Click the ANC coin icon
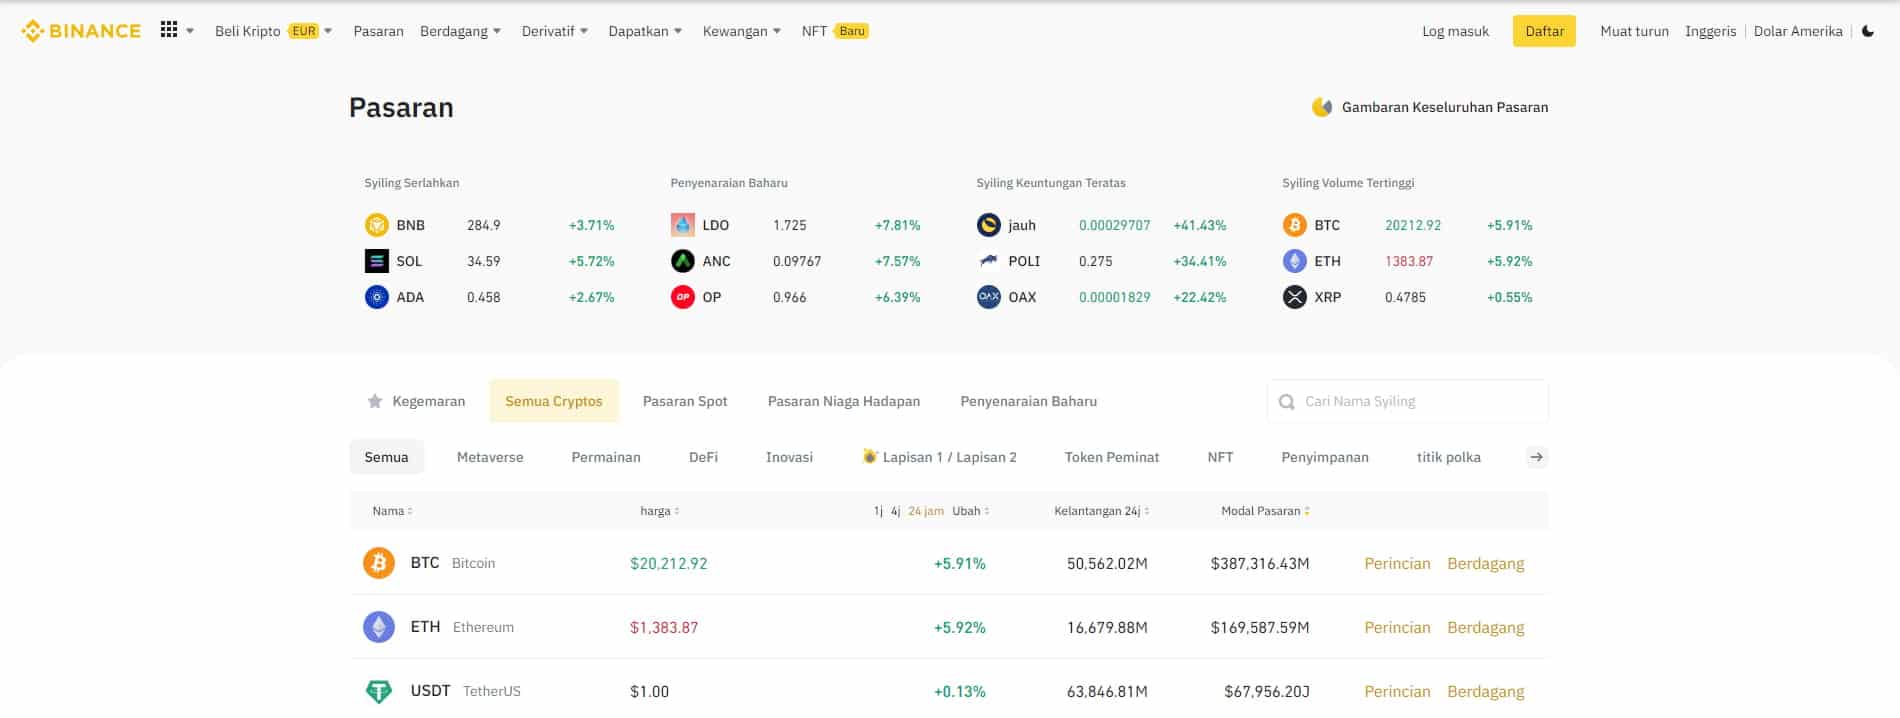Screen dimensions: 1900x718 coord(682,261)
